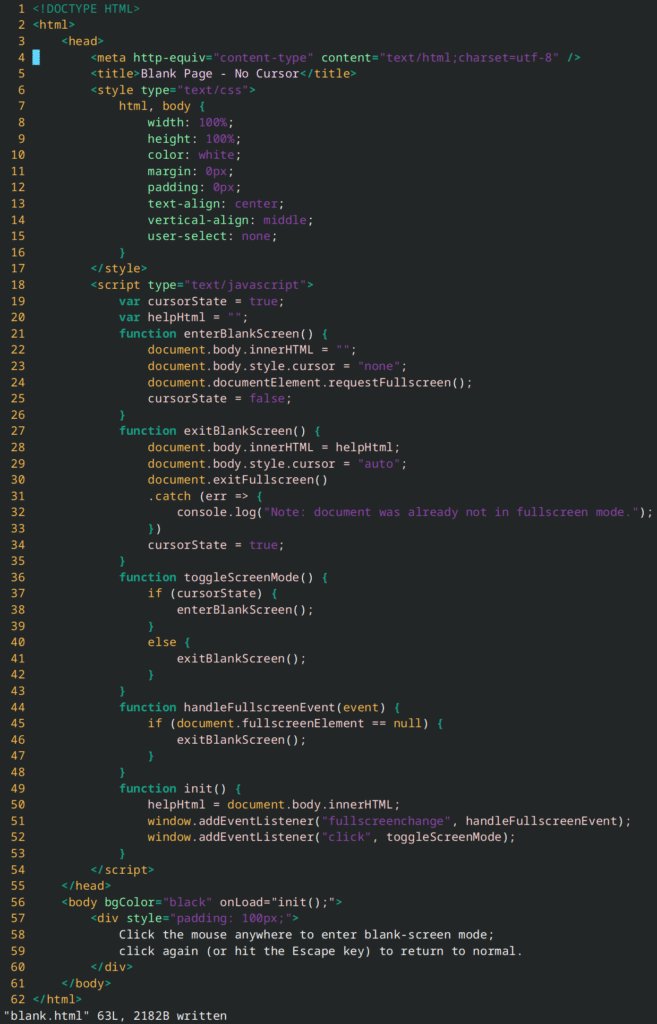
Task: Place cursor on "http-equiv" meta attribute
Action: (x=169, y=57)
